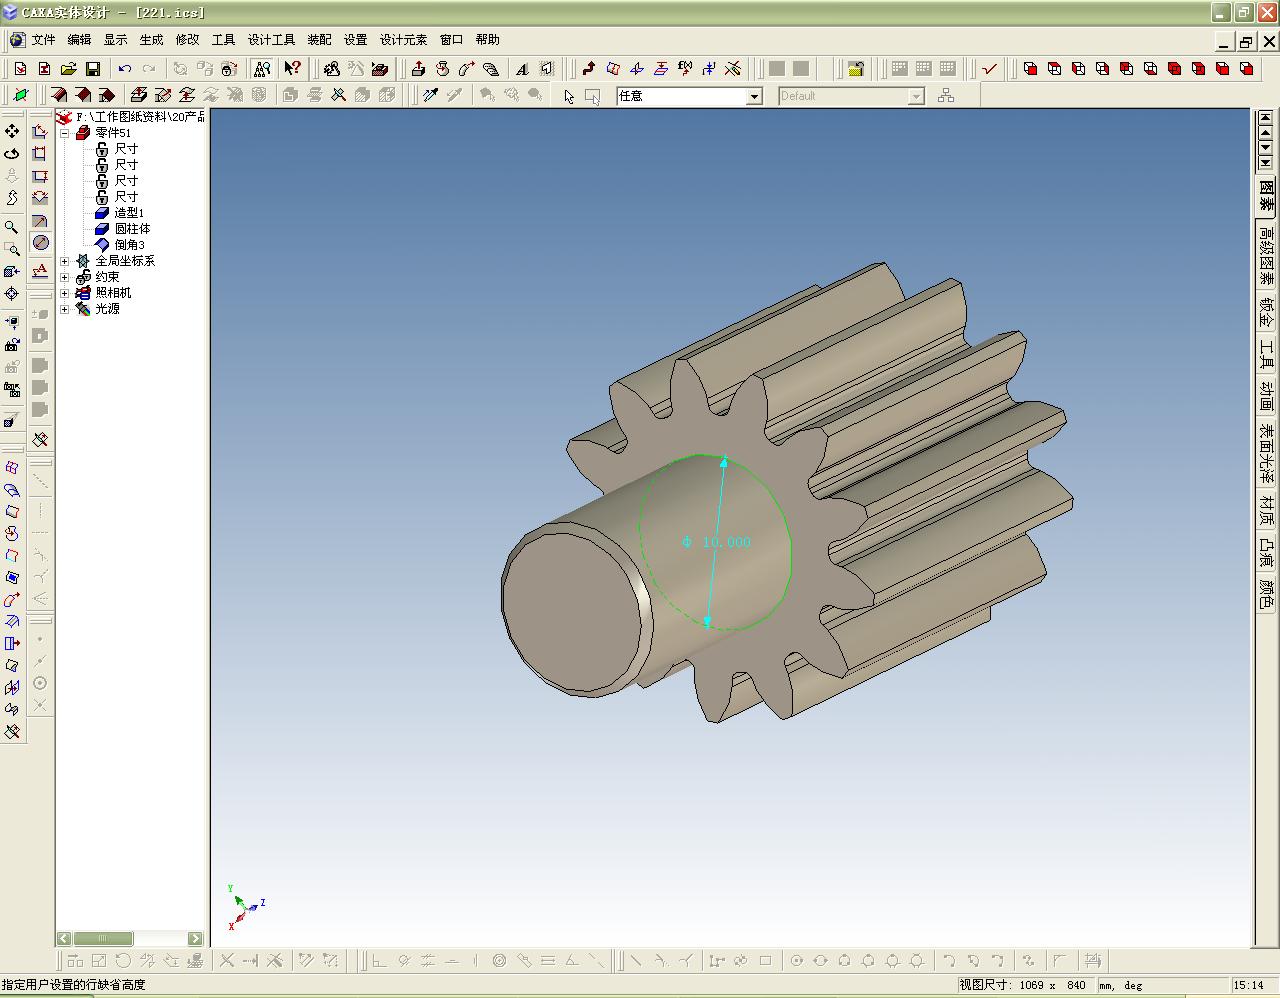
Task: Switch to the 钣金 catalog tab
Action: (1266, 313)
